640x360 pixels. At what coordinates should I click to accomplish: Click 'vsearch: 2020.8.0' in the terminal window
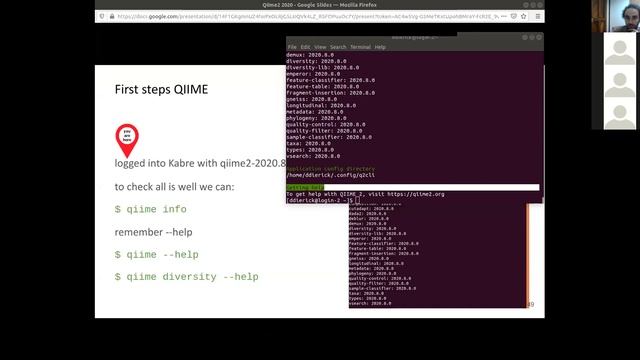(313, 156)
